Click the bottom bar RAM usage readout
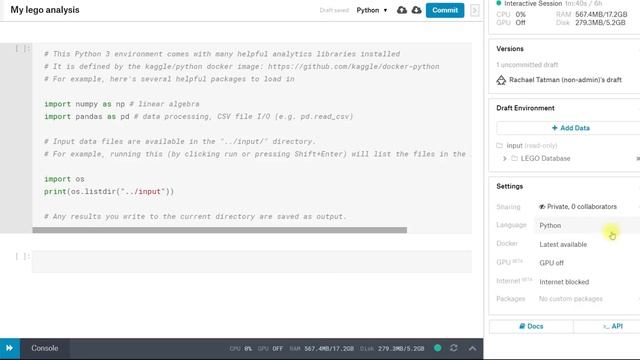Viewport: 640px width, 360px height. pyautogui.click(x=322, y=349)
